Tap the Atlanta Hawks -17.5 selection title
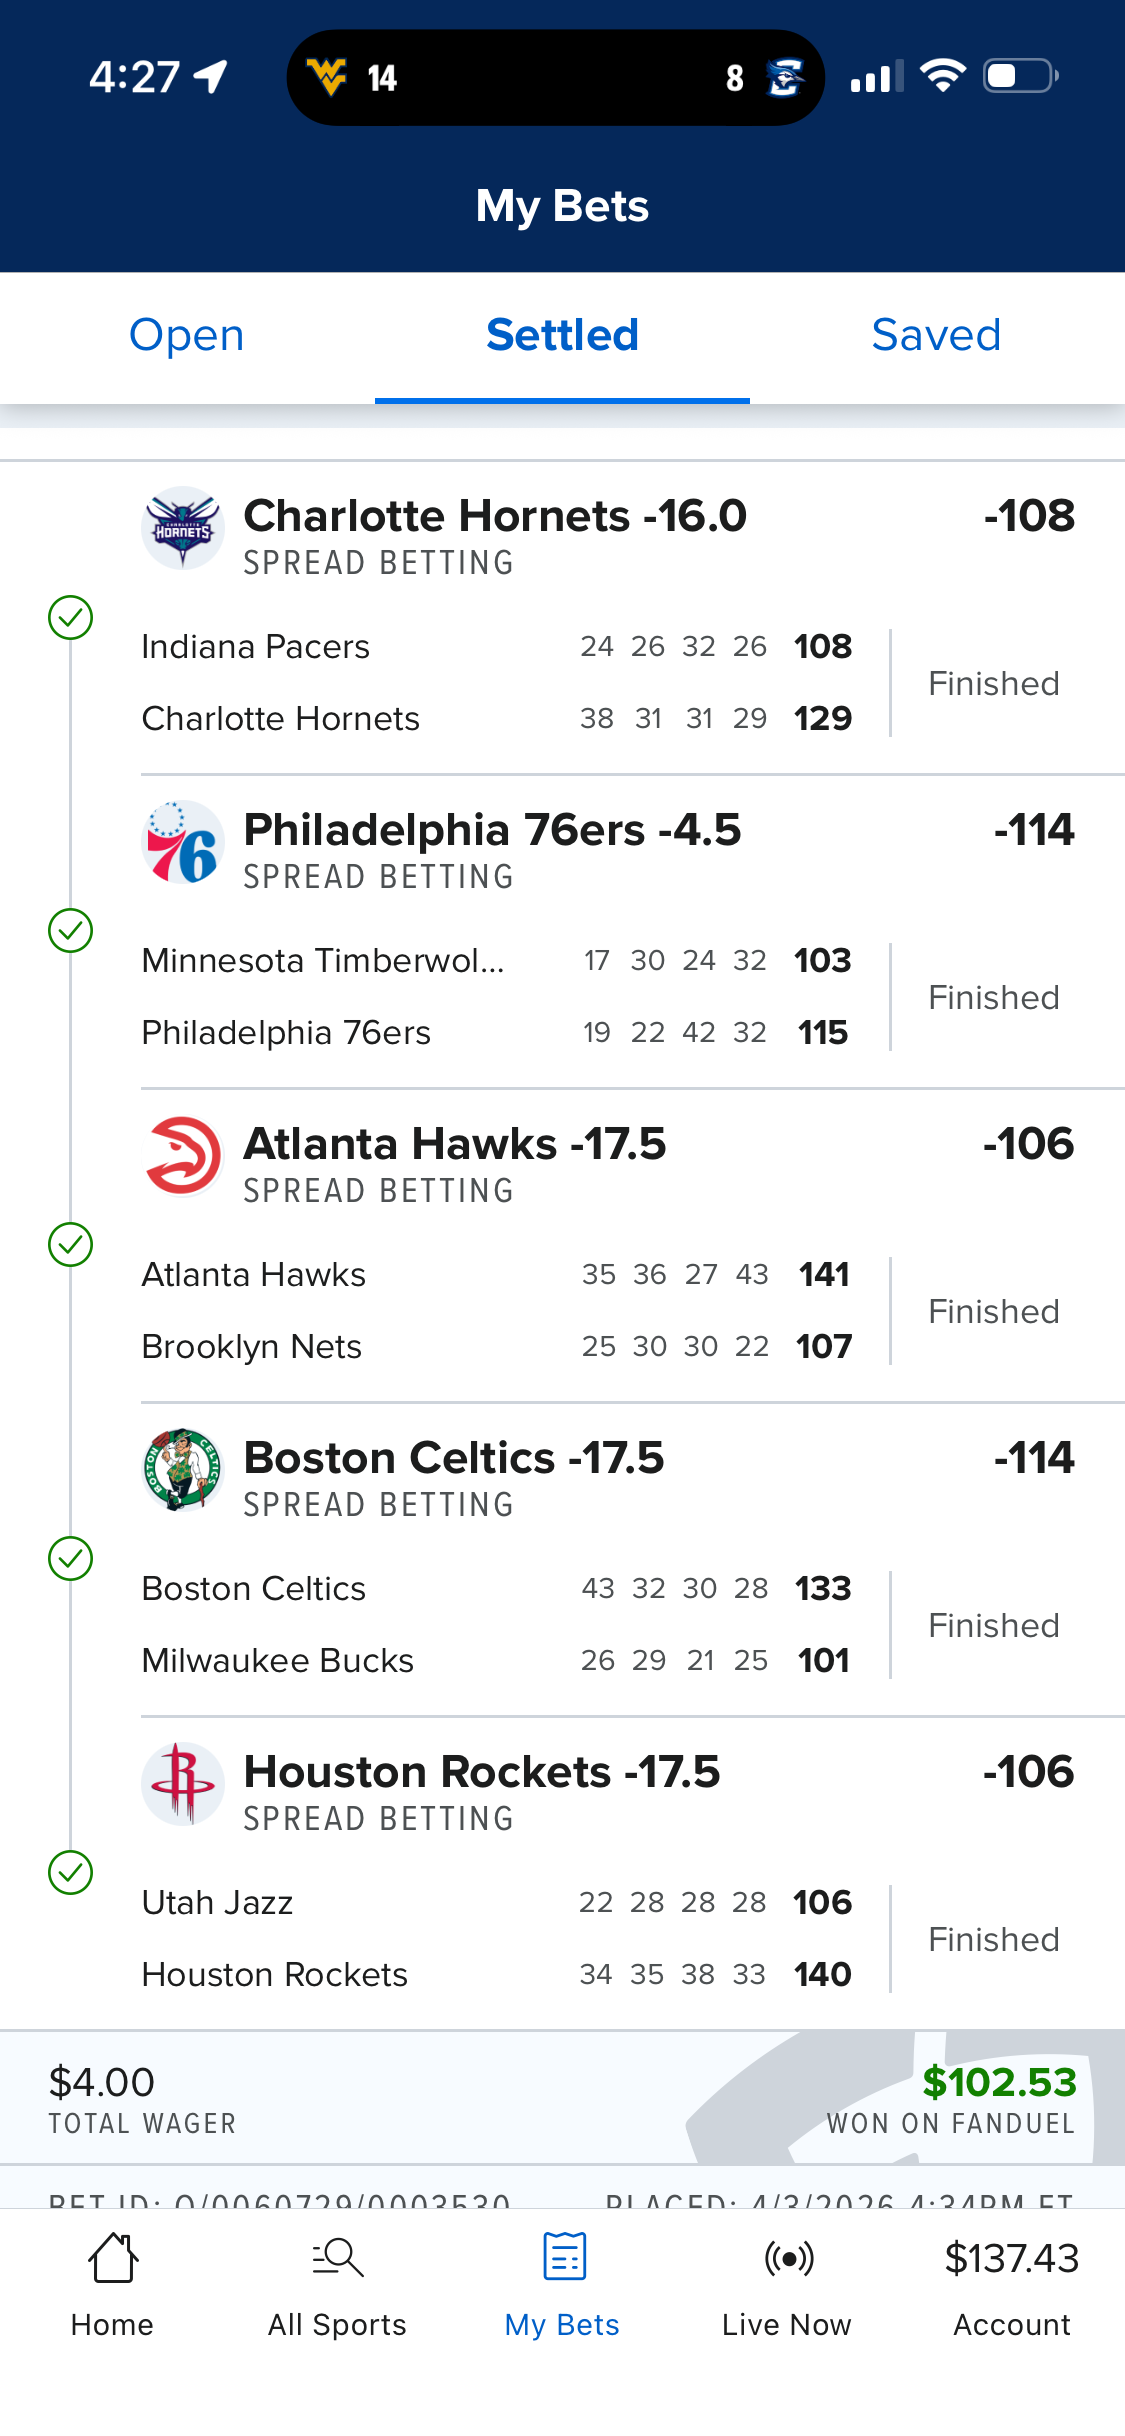This screenshot has height=2436, width=1125. click(455, 1144)
